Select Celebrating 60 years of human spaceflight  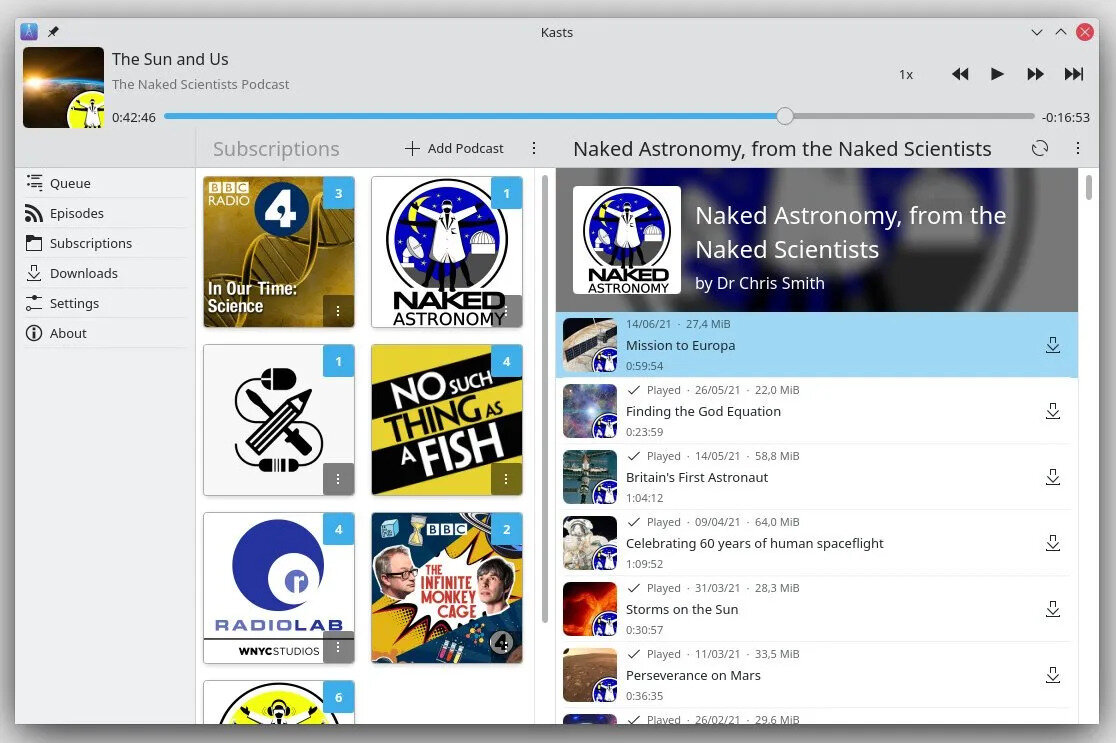coord(817,544)
